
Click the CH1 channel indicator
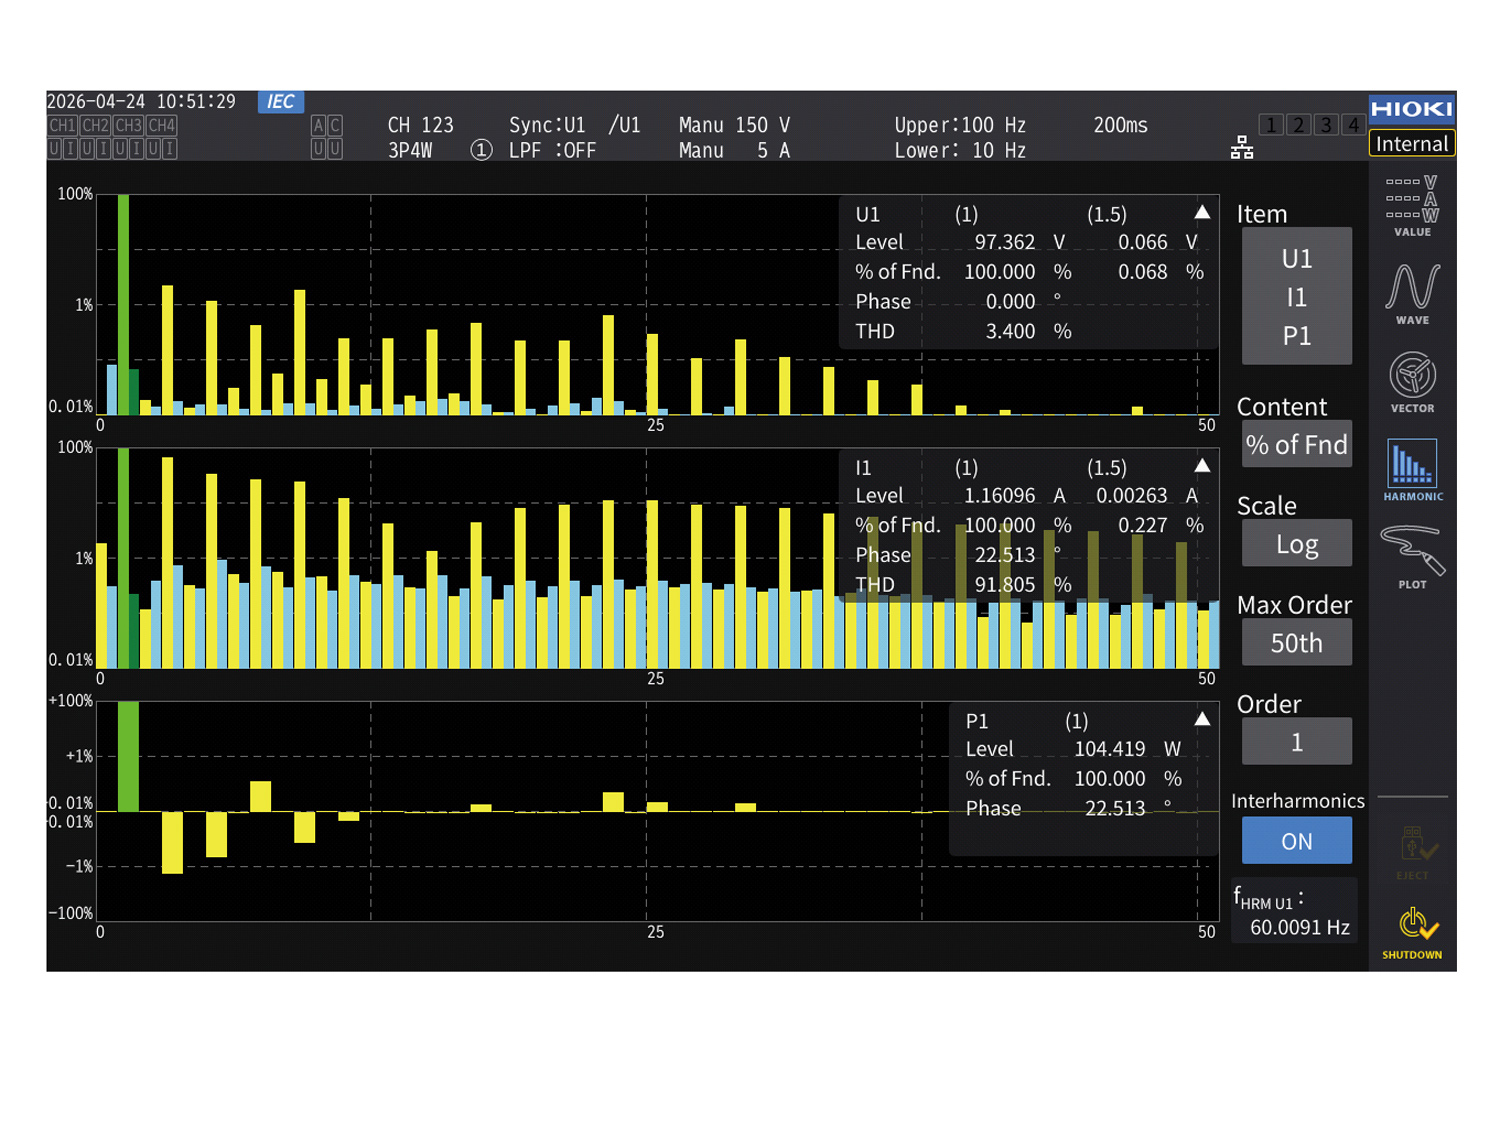coord(62,126)
